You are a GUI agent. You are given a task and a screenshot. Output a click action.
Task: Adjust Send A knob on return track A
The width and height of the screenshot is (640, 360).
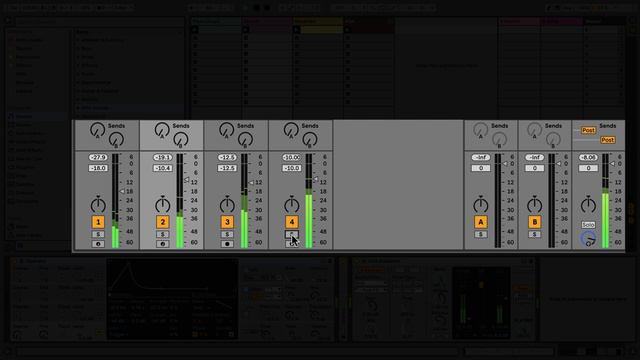(480, 130)
